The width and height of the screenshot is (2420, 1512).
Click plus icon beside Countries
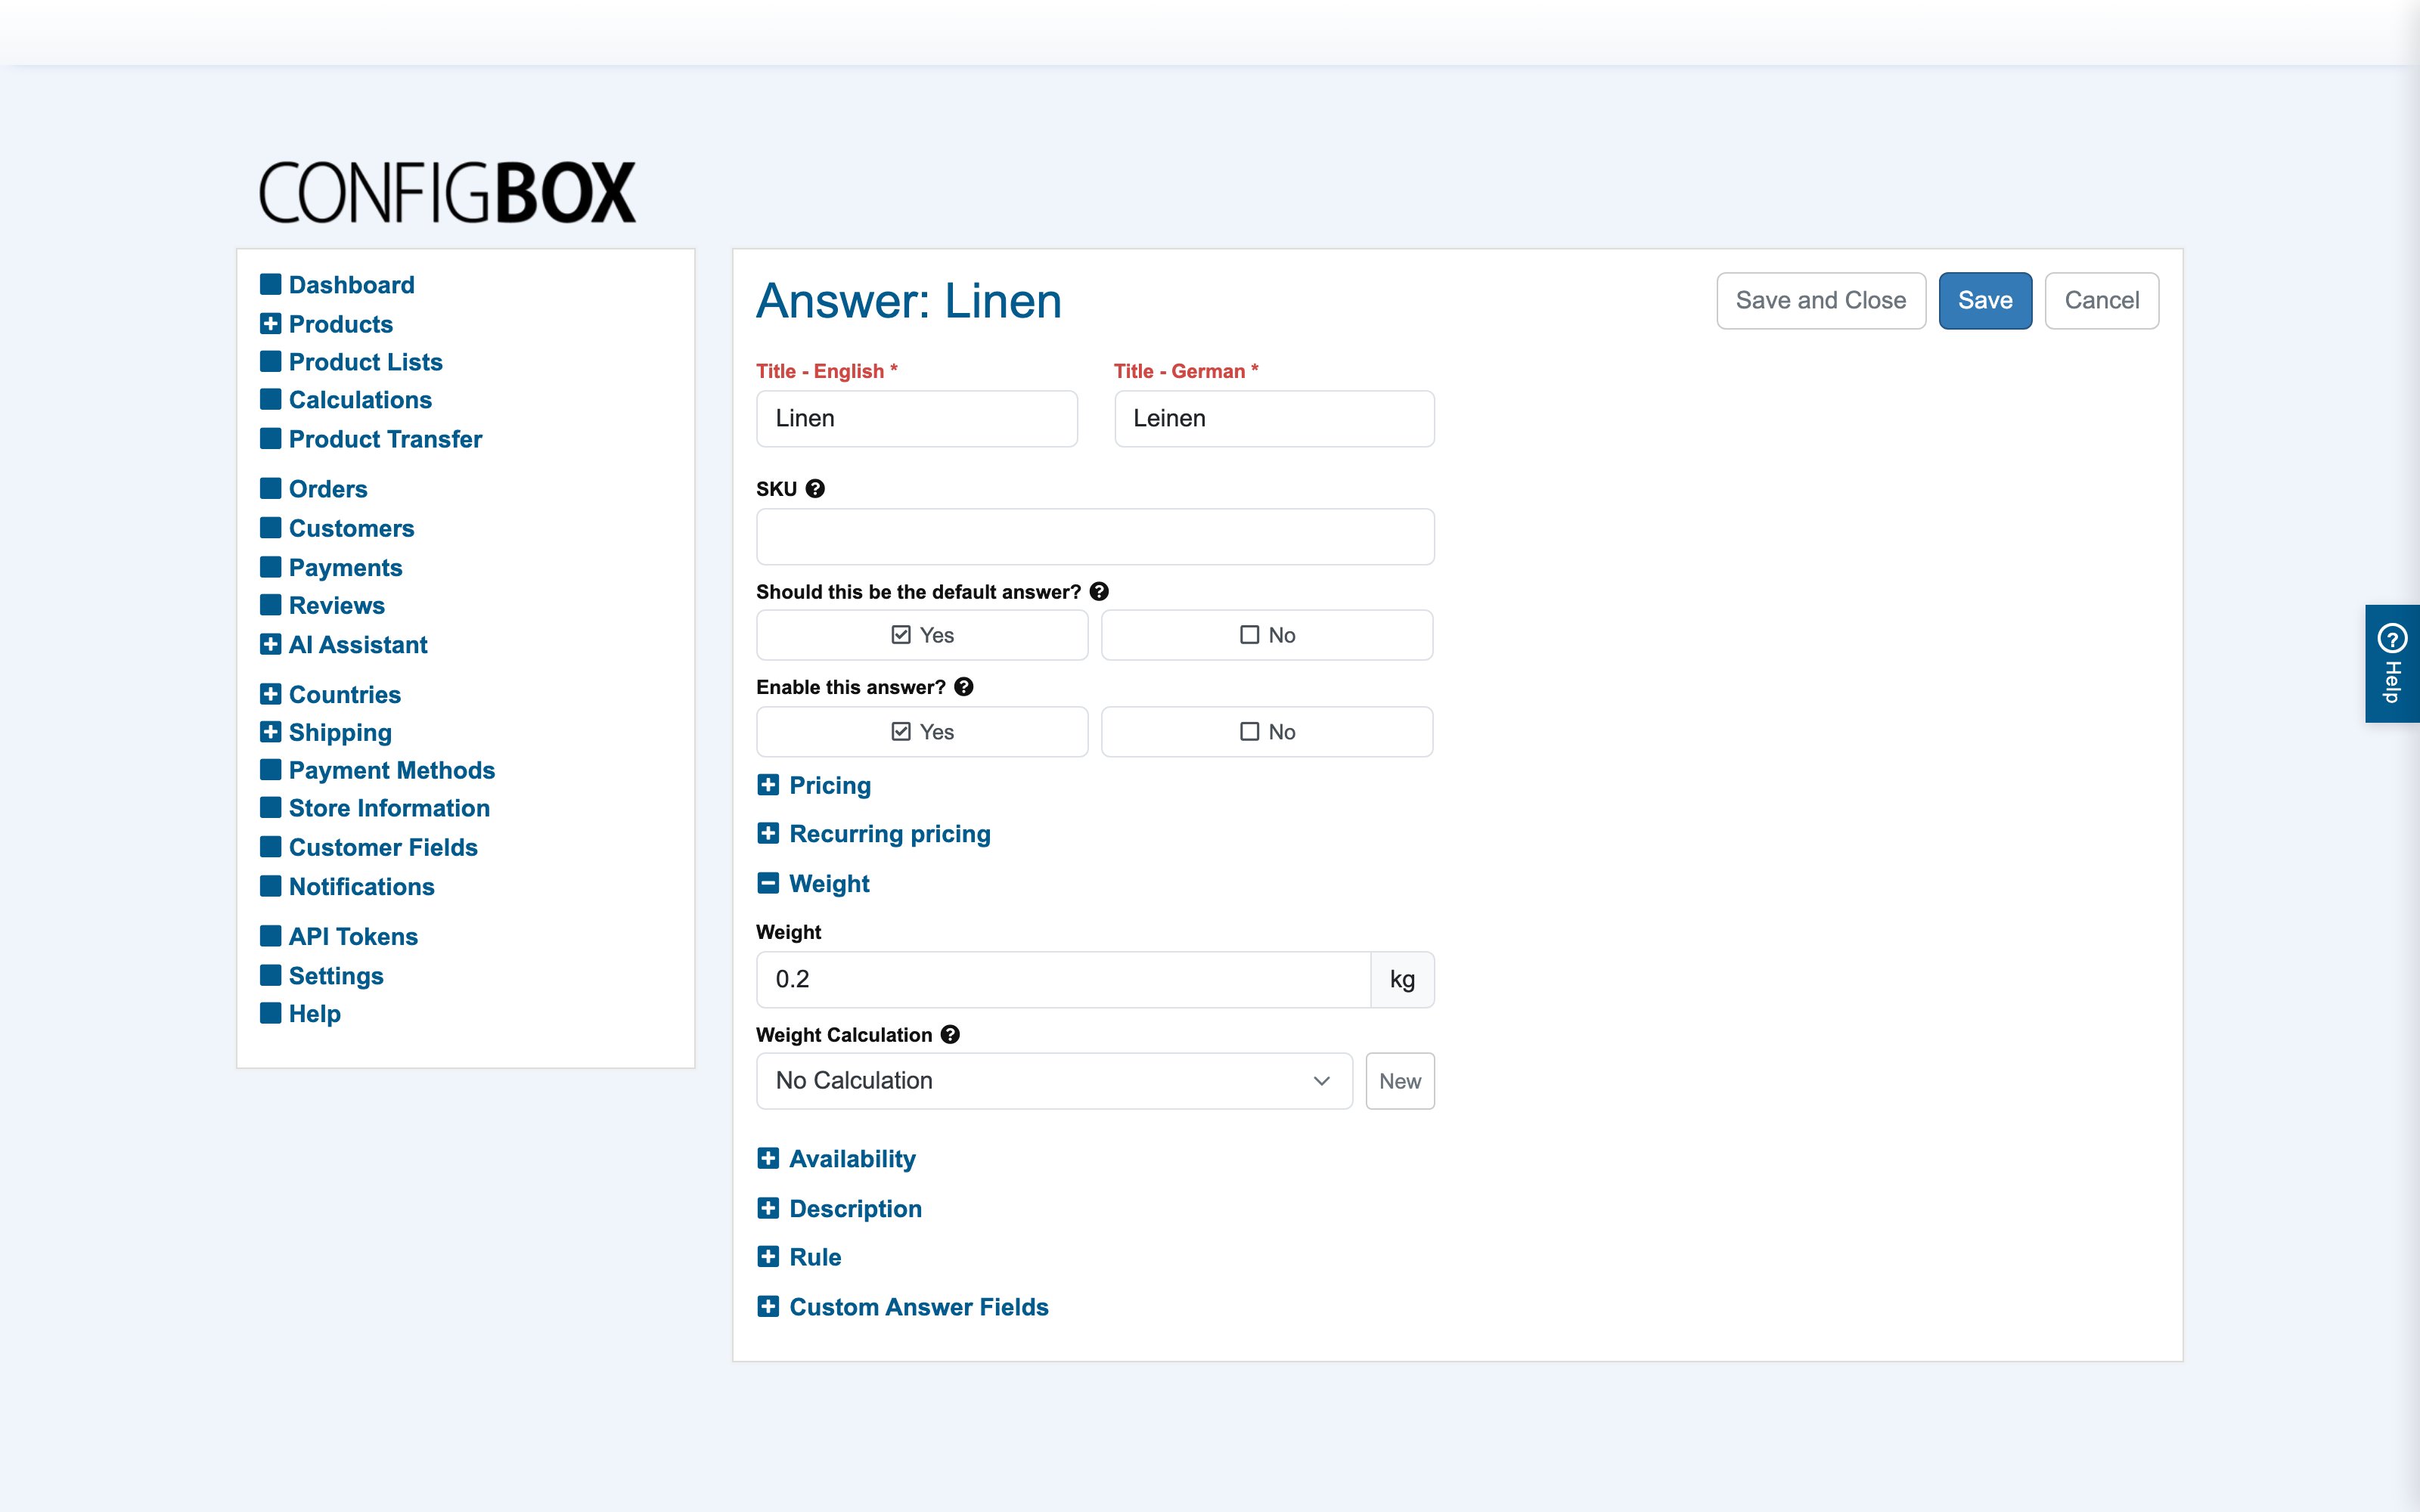tap(270, 694)
